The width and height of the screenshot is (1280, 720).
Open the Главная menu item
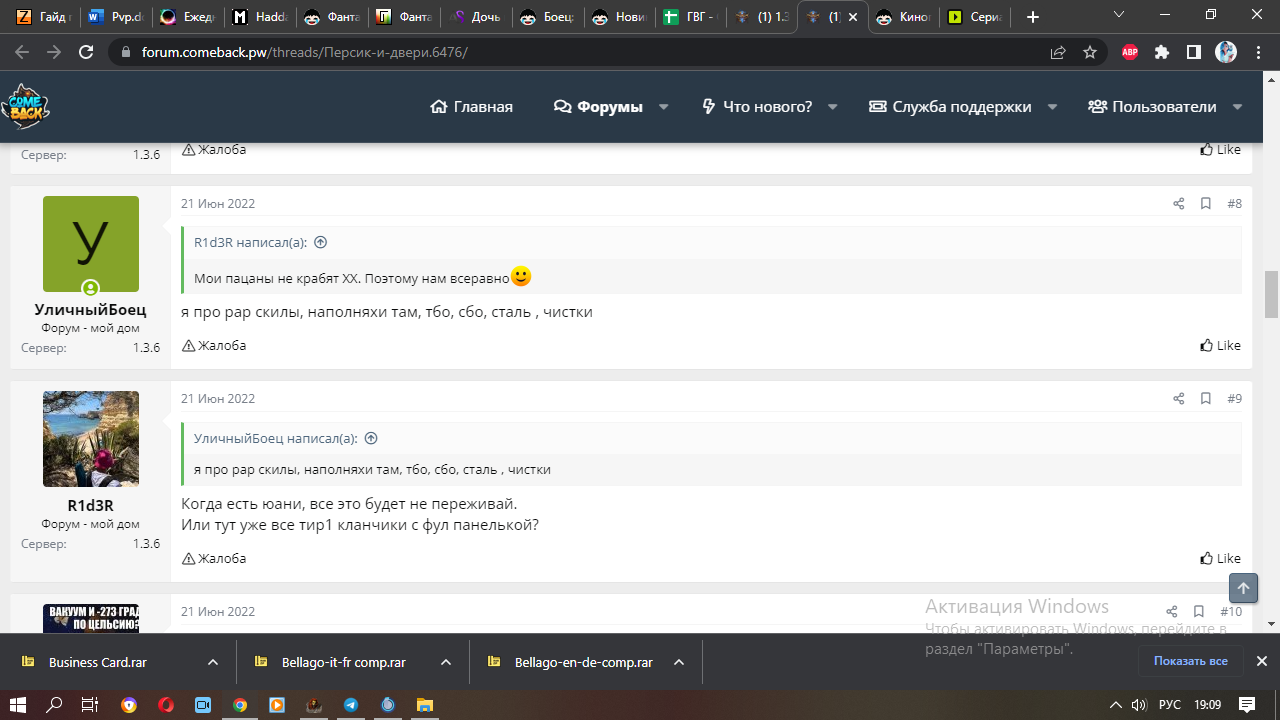pos(471,107)
